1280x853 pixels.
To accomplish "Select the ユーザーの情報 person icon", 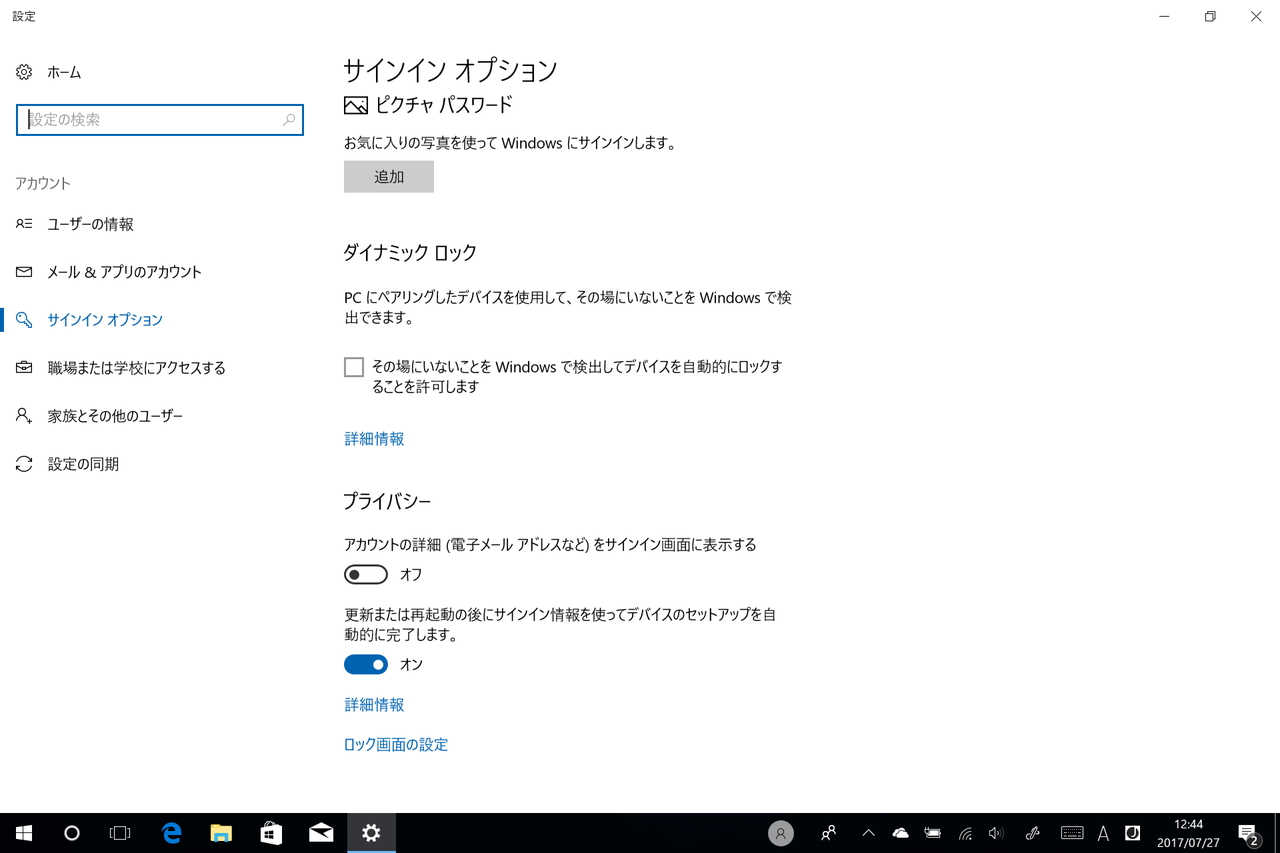I will (24, 224).
